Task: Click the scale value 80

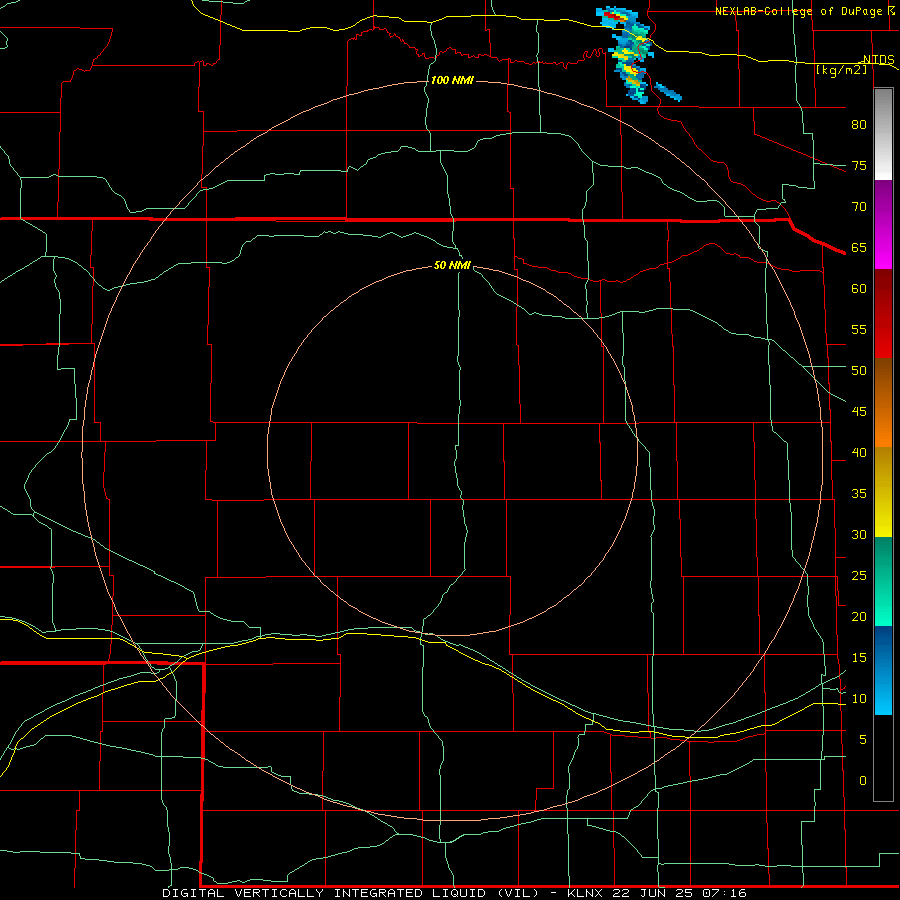Action: (859, 125)
